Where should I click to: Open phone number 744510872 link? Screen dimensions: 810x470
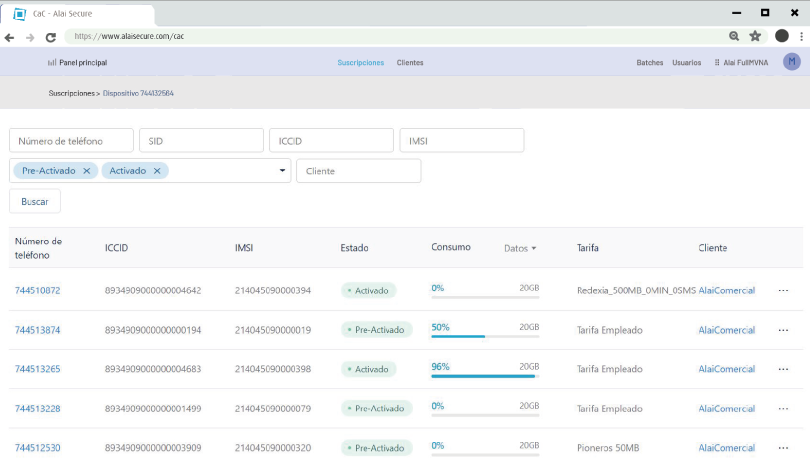pyautogui.click(x=37, y=290)
